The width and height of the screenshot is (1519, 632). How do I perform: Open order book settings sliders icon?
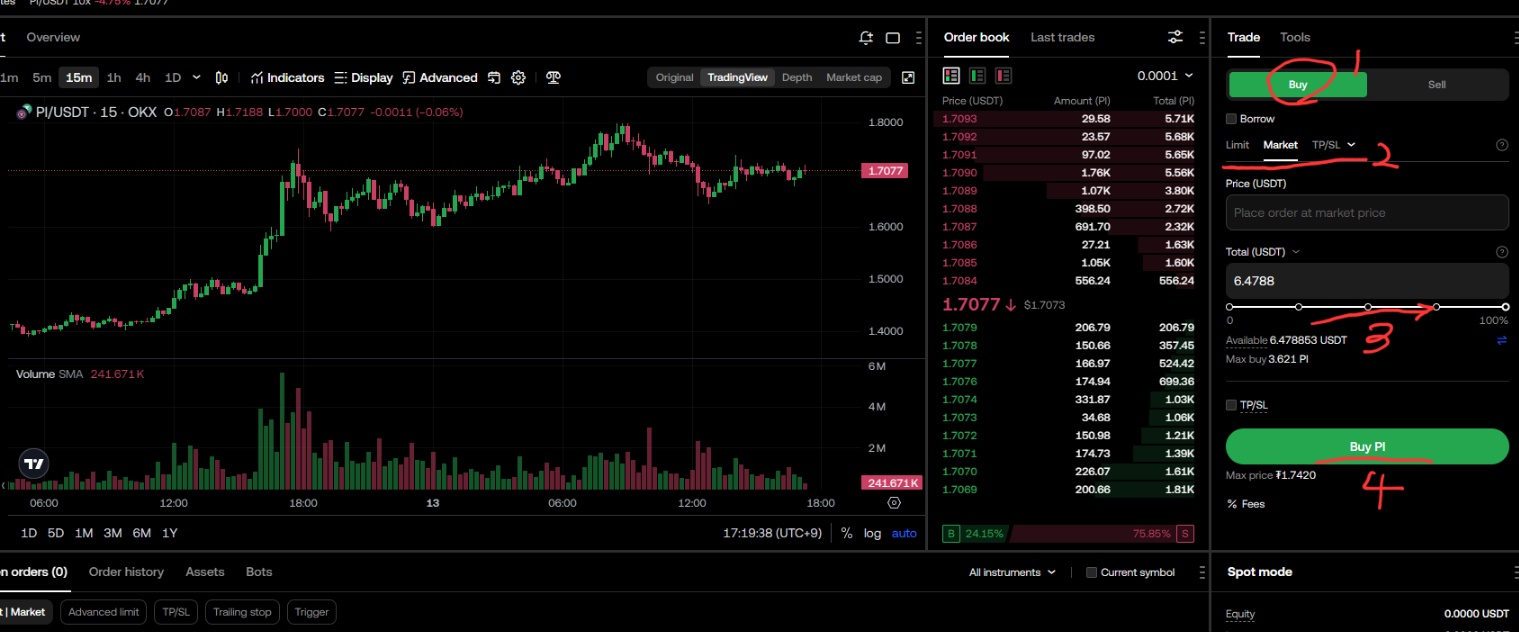[1175, 37]
